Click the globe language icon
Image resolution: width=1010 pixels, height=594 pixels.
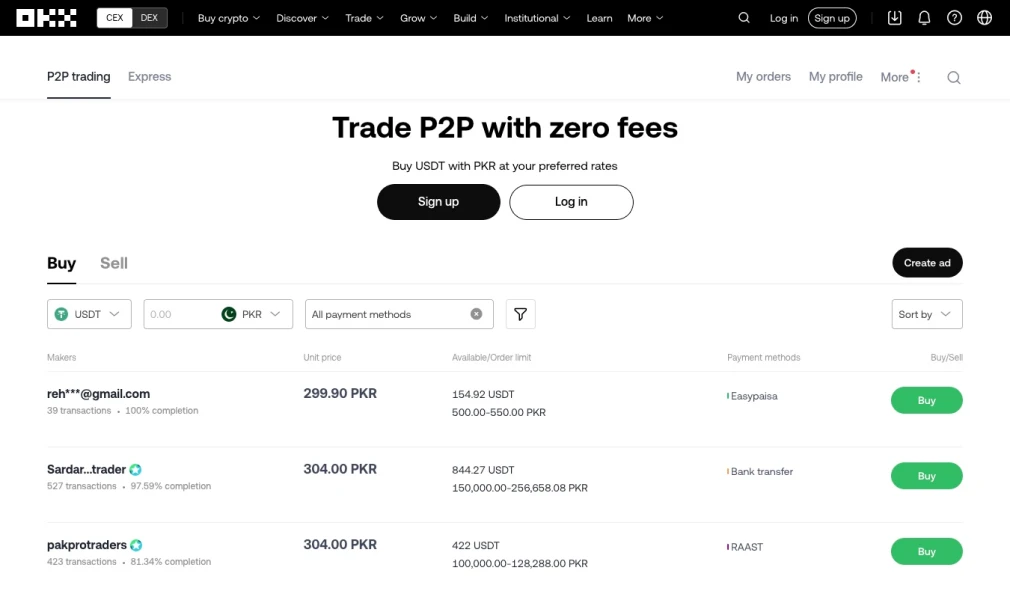[x=984, y=18]
